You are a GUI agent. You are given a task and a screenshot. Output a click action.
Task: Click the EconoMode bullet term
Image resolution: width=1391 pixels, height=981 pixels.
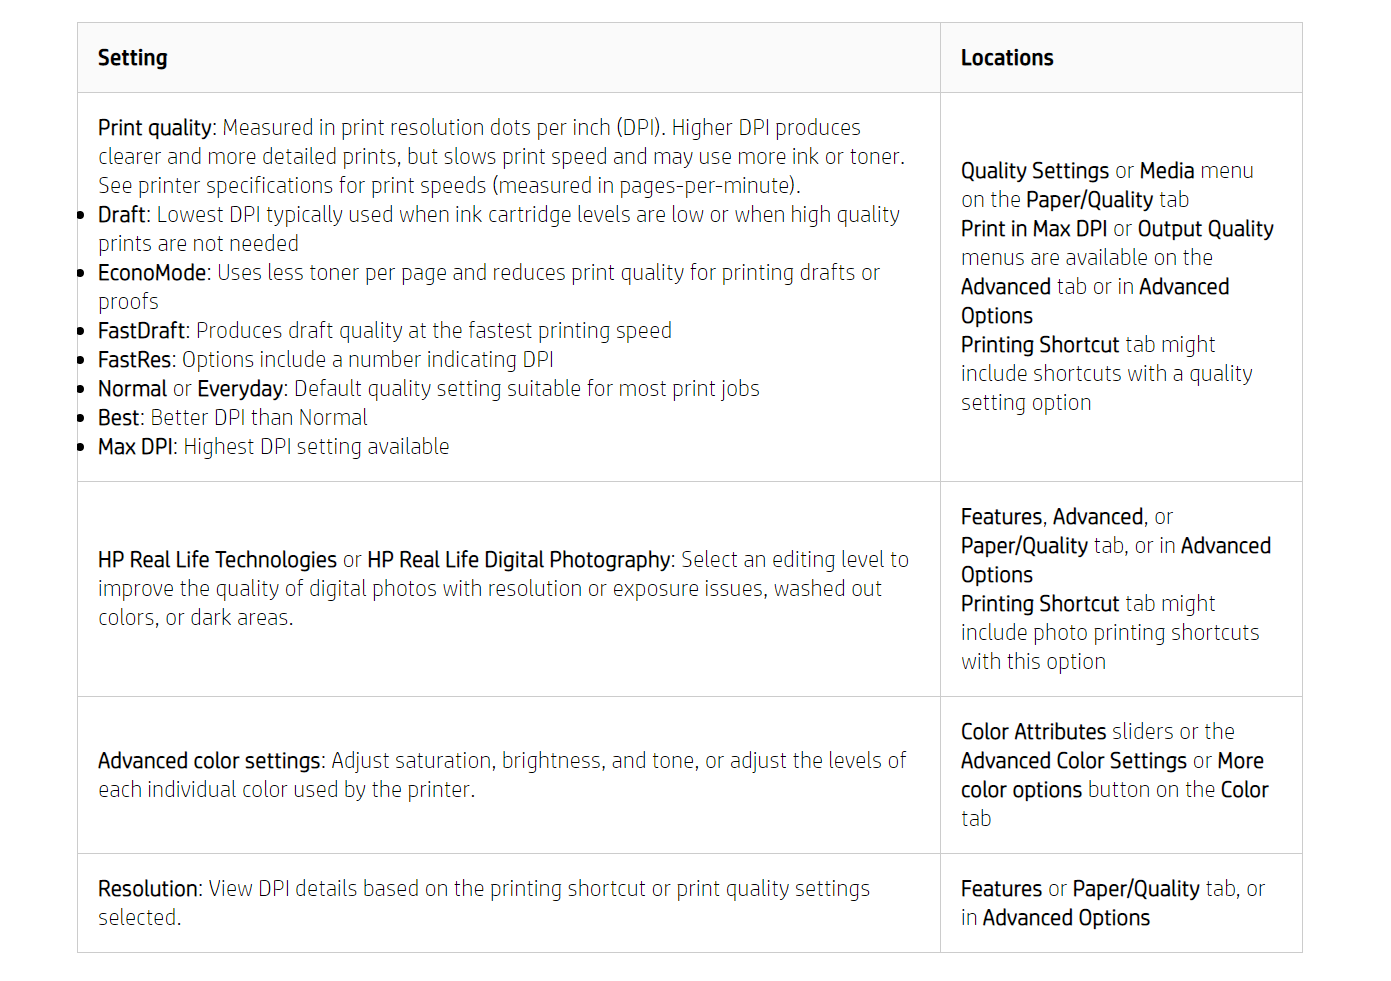tap(152, 273)
